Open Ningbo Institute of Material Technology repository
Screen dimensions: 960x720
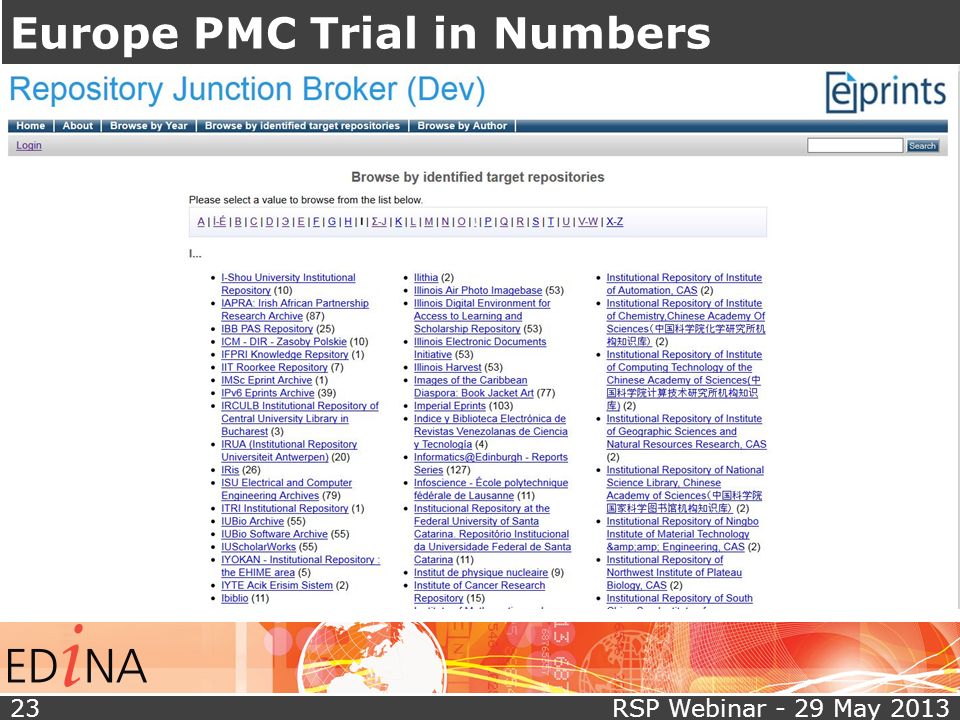click(682, 534)
